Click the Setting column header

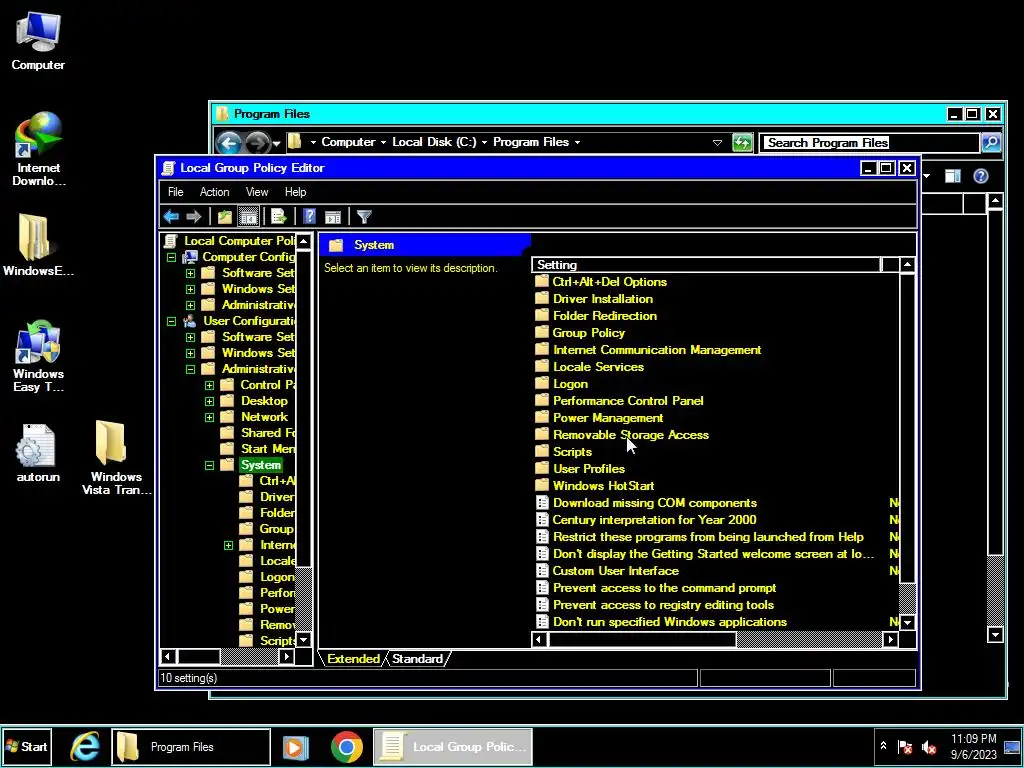pyautogui.click(x=706, y=264)
